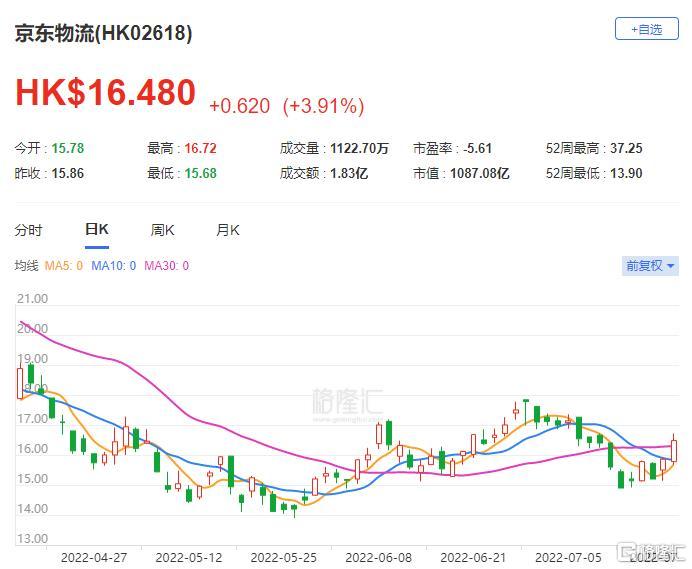Click the 成交量 value 1122.70万
The image size is (692, 569).
pyautogui.click(x=359, y=148)
